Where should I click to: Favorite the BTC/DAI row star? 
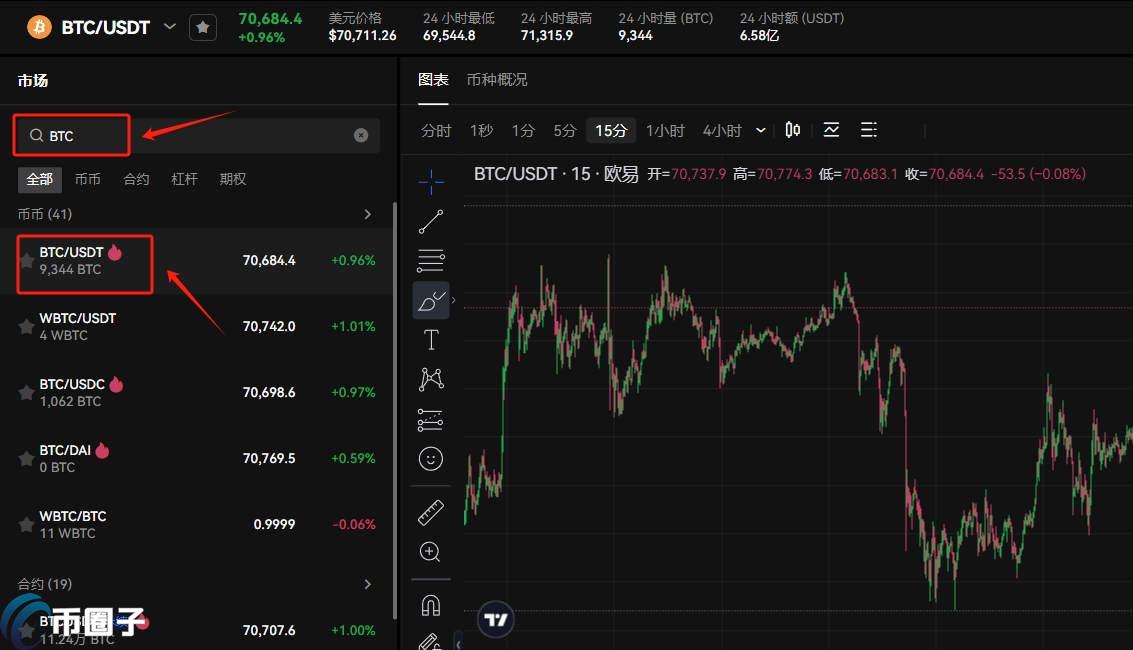coord(27,459)
